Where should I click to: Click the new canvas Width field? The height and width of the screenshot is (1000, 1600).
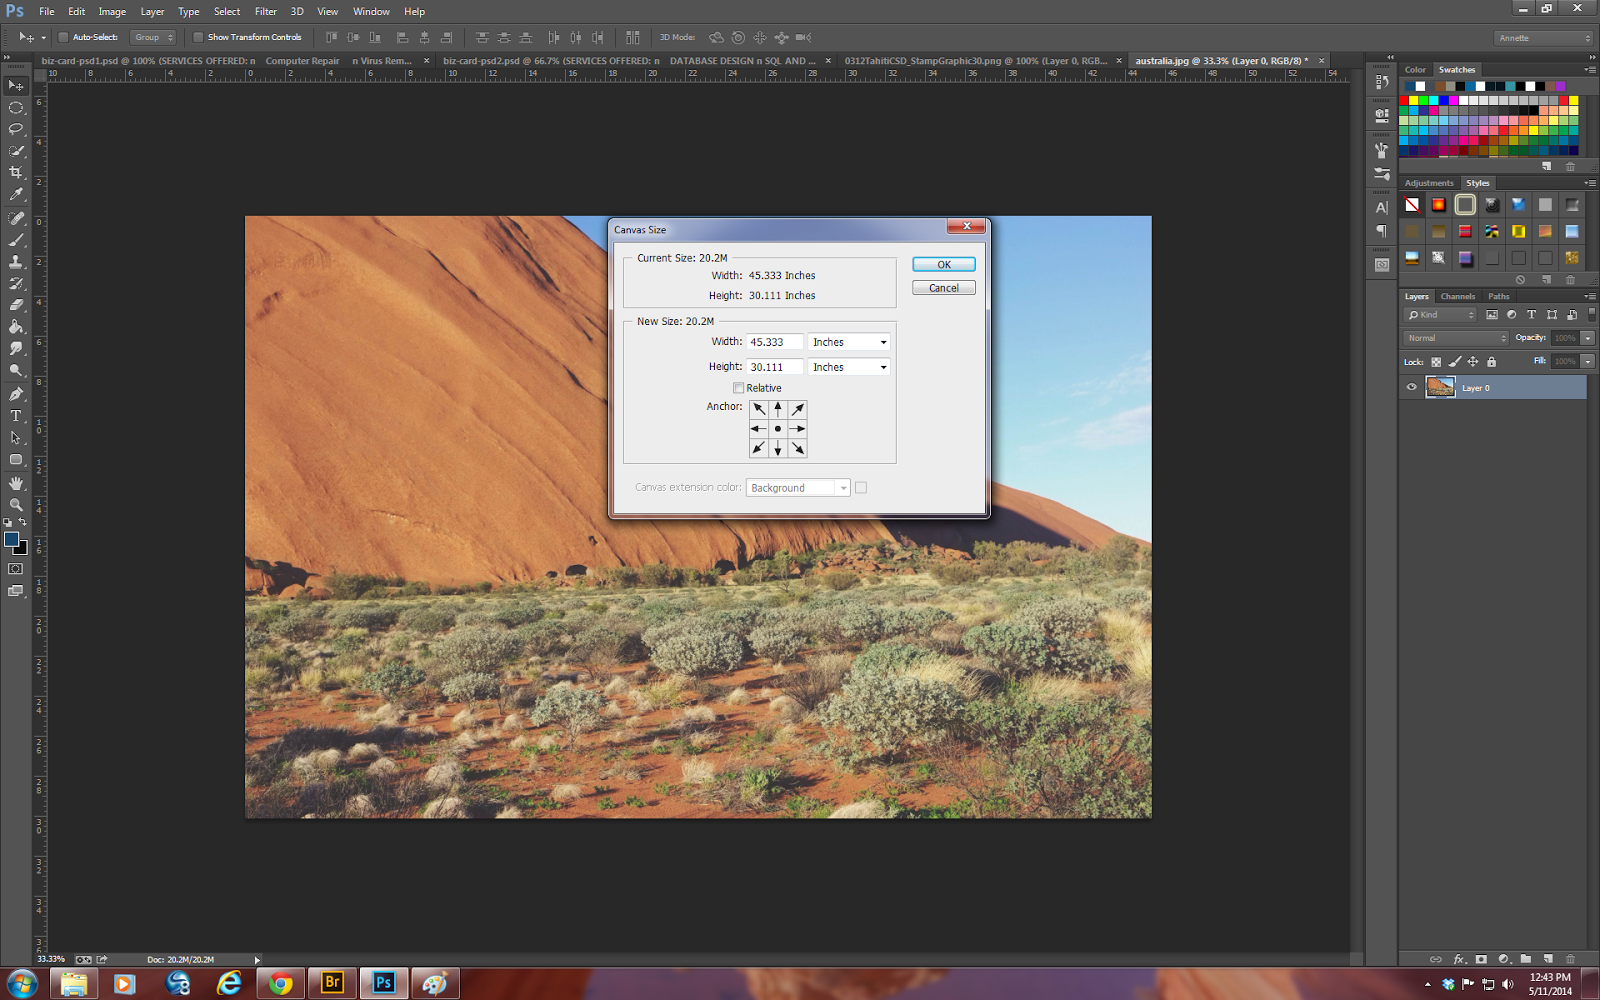click(x=775, y=342)
